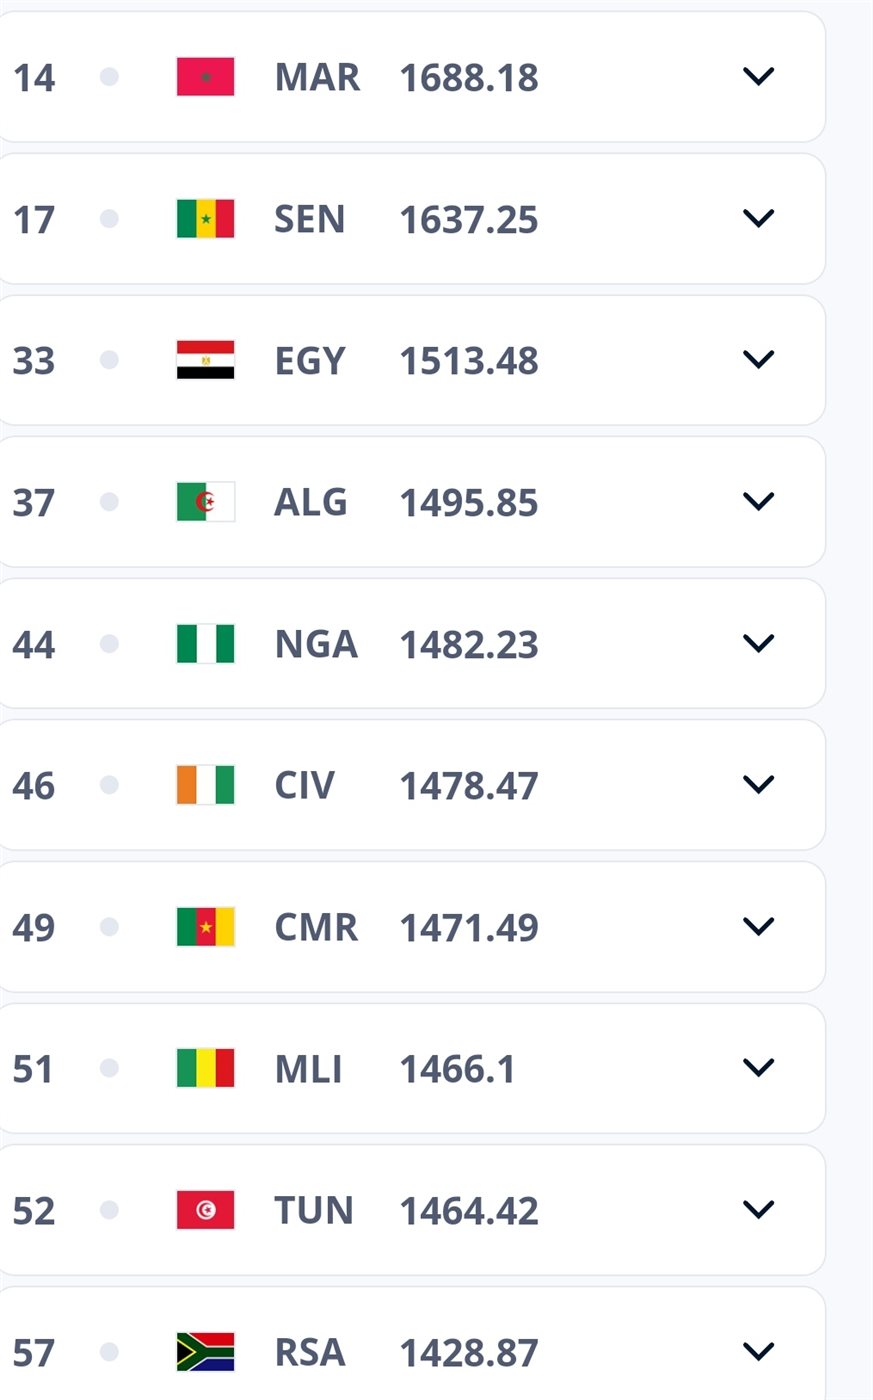Click RSA points value 1428.87

pyautogui.click(x=469, y=1353)
